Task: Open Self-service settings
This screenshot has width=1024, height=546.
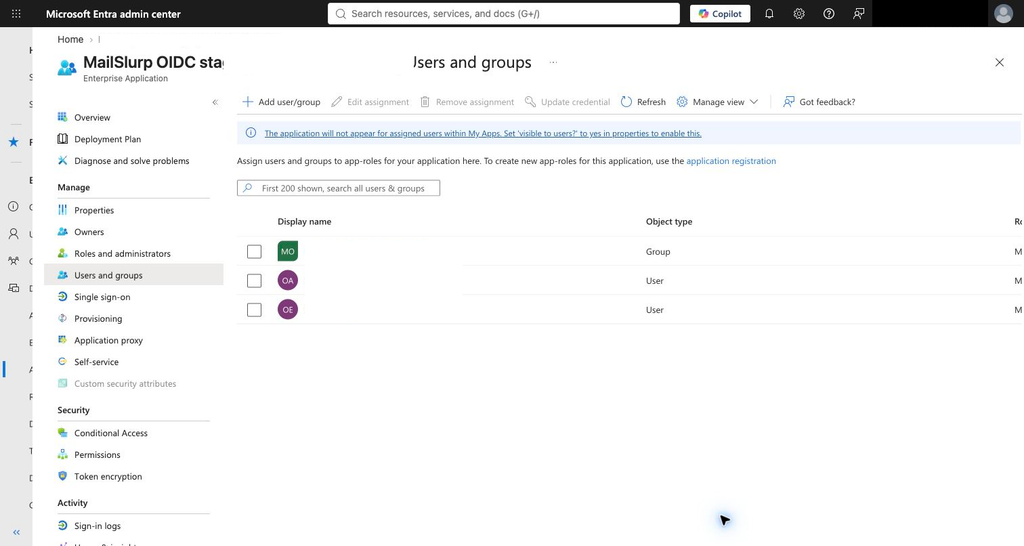Action: click(x=96, y=362)
